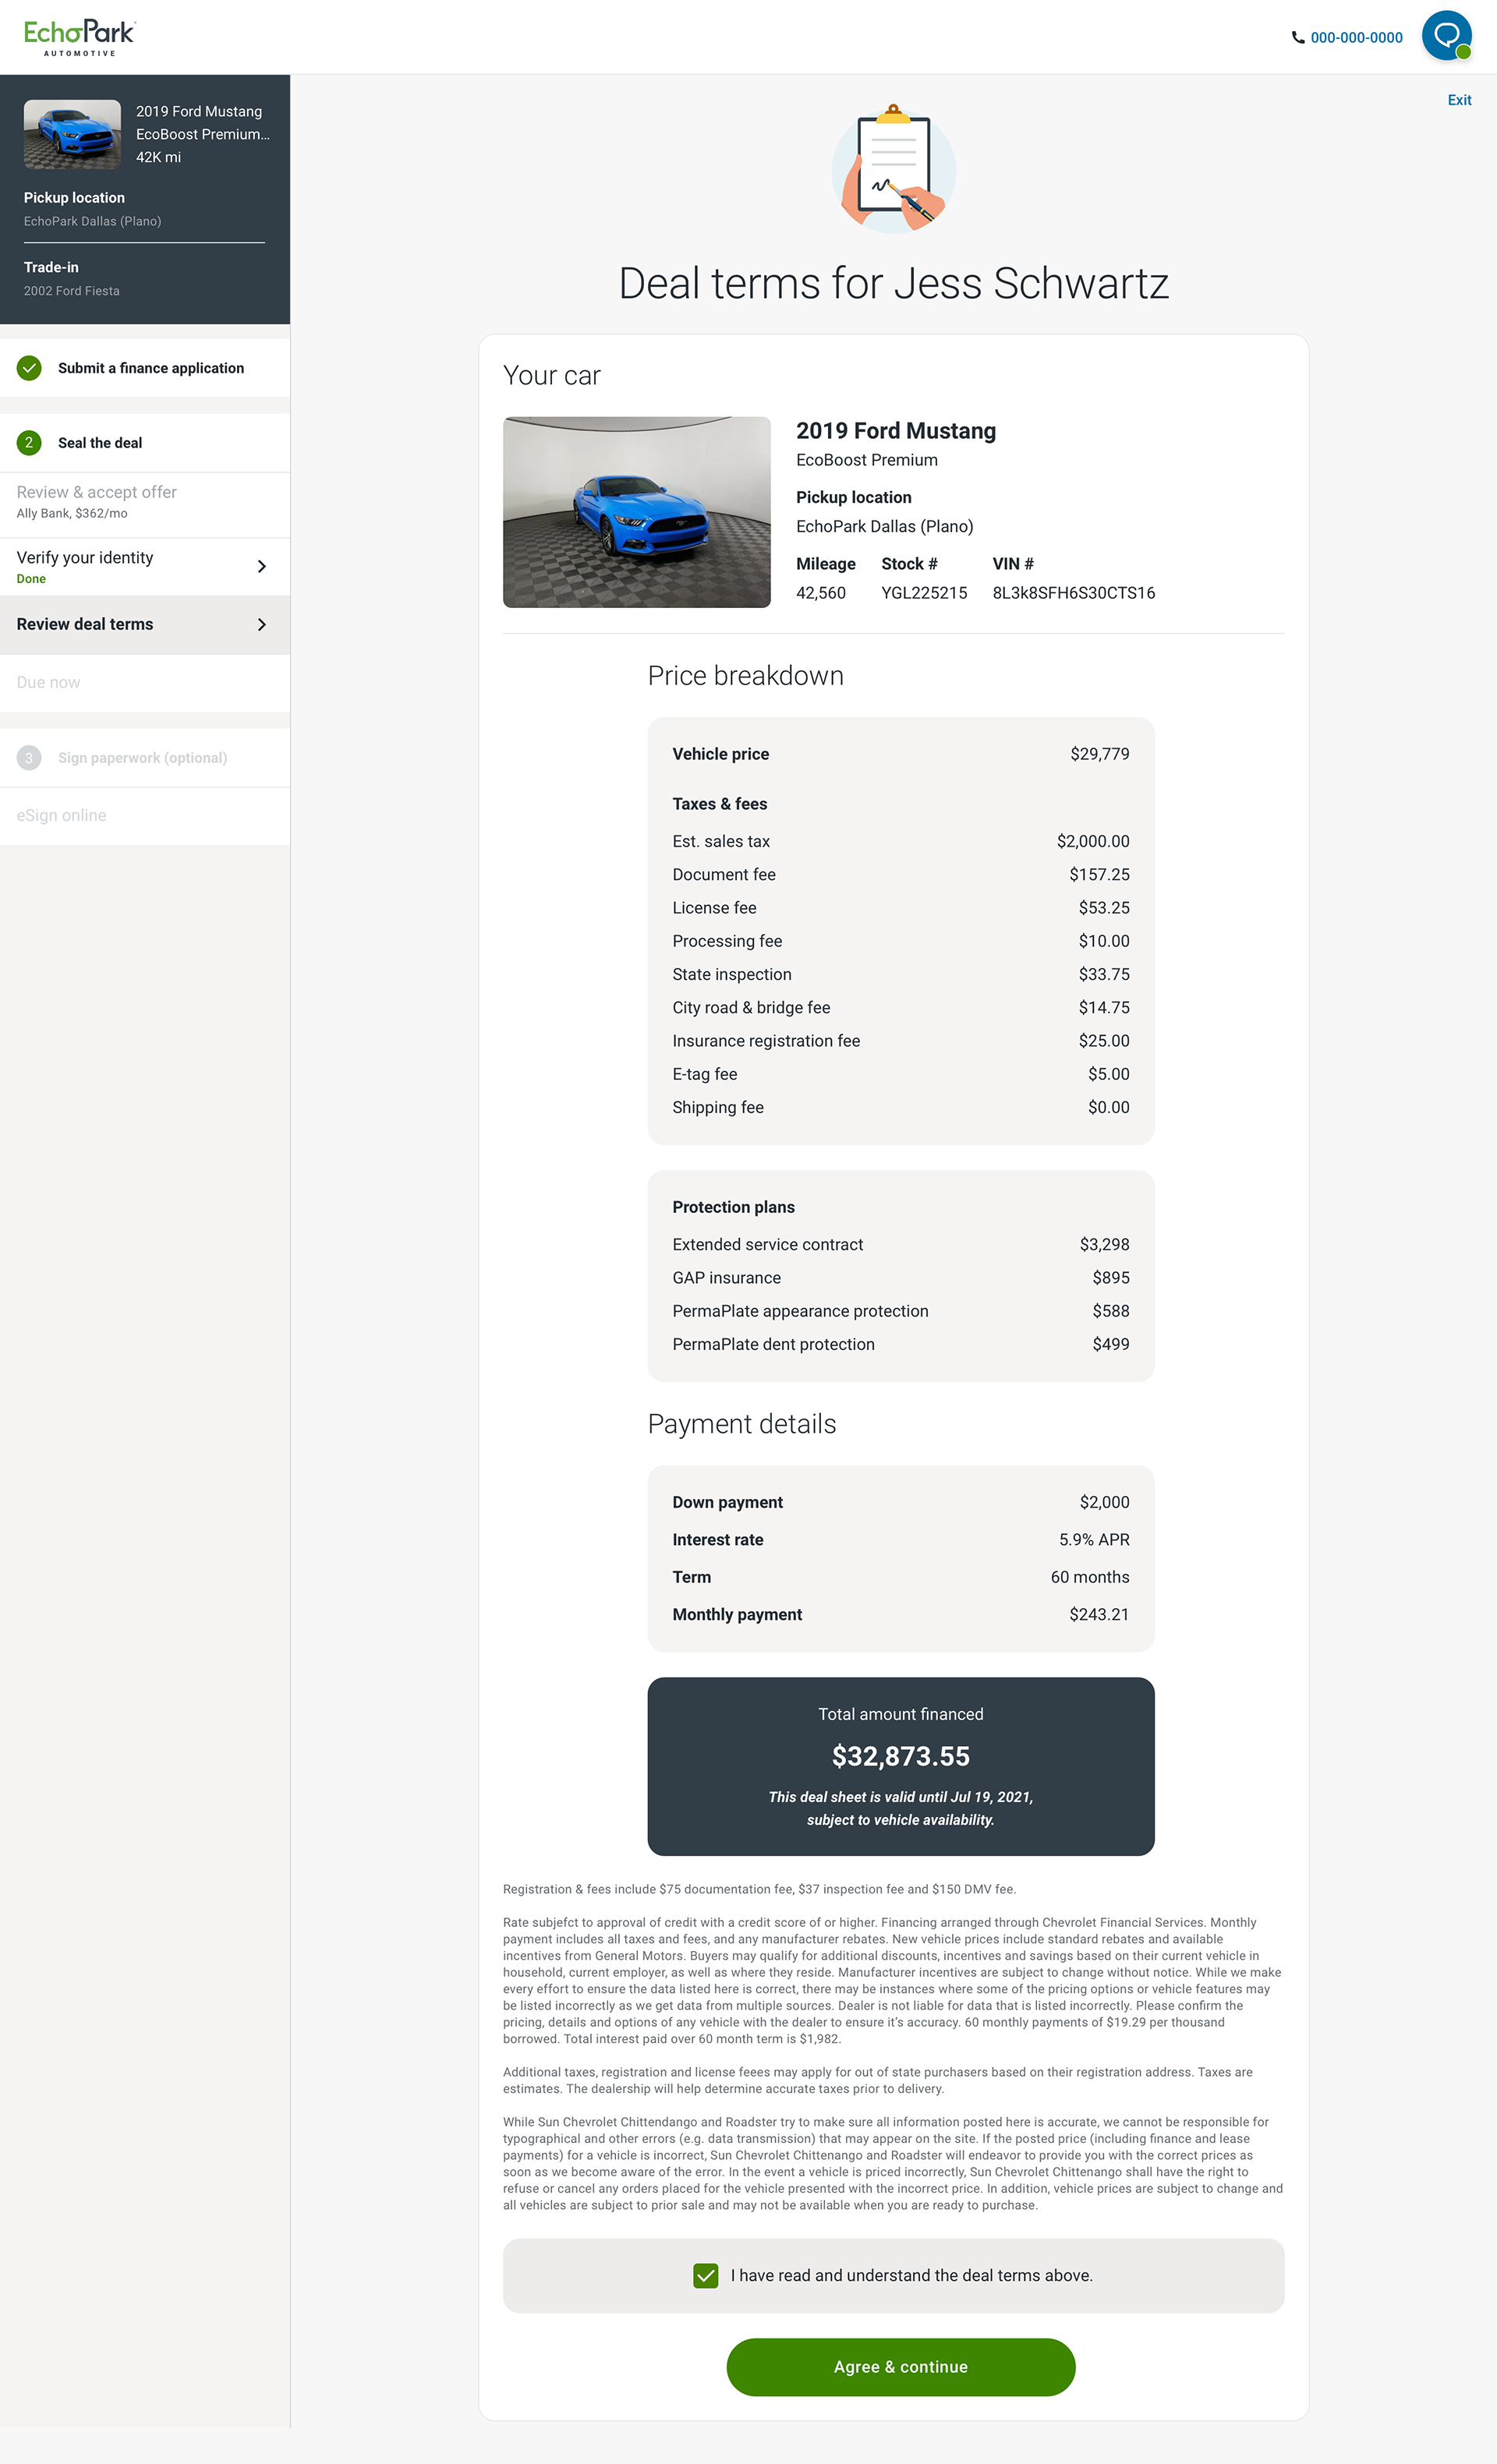
Task: Click the deal sheet validity notice
Action: pos(901,1808)
